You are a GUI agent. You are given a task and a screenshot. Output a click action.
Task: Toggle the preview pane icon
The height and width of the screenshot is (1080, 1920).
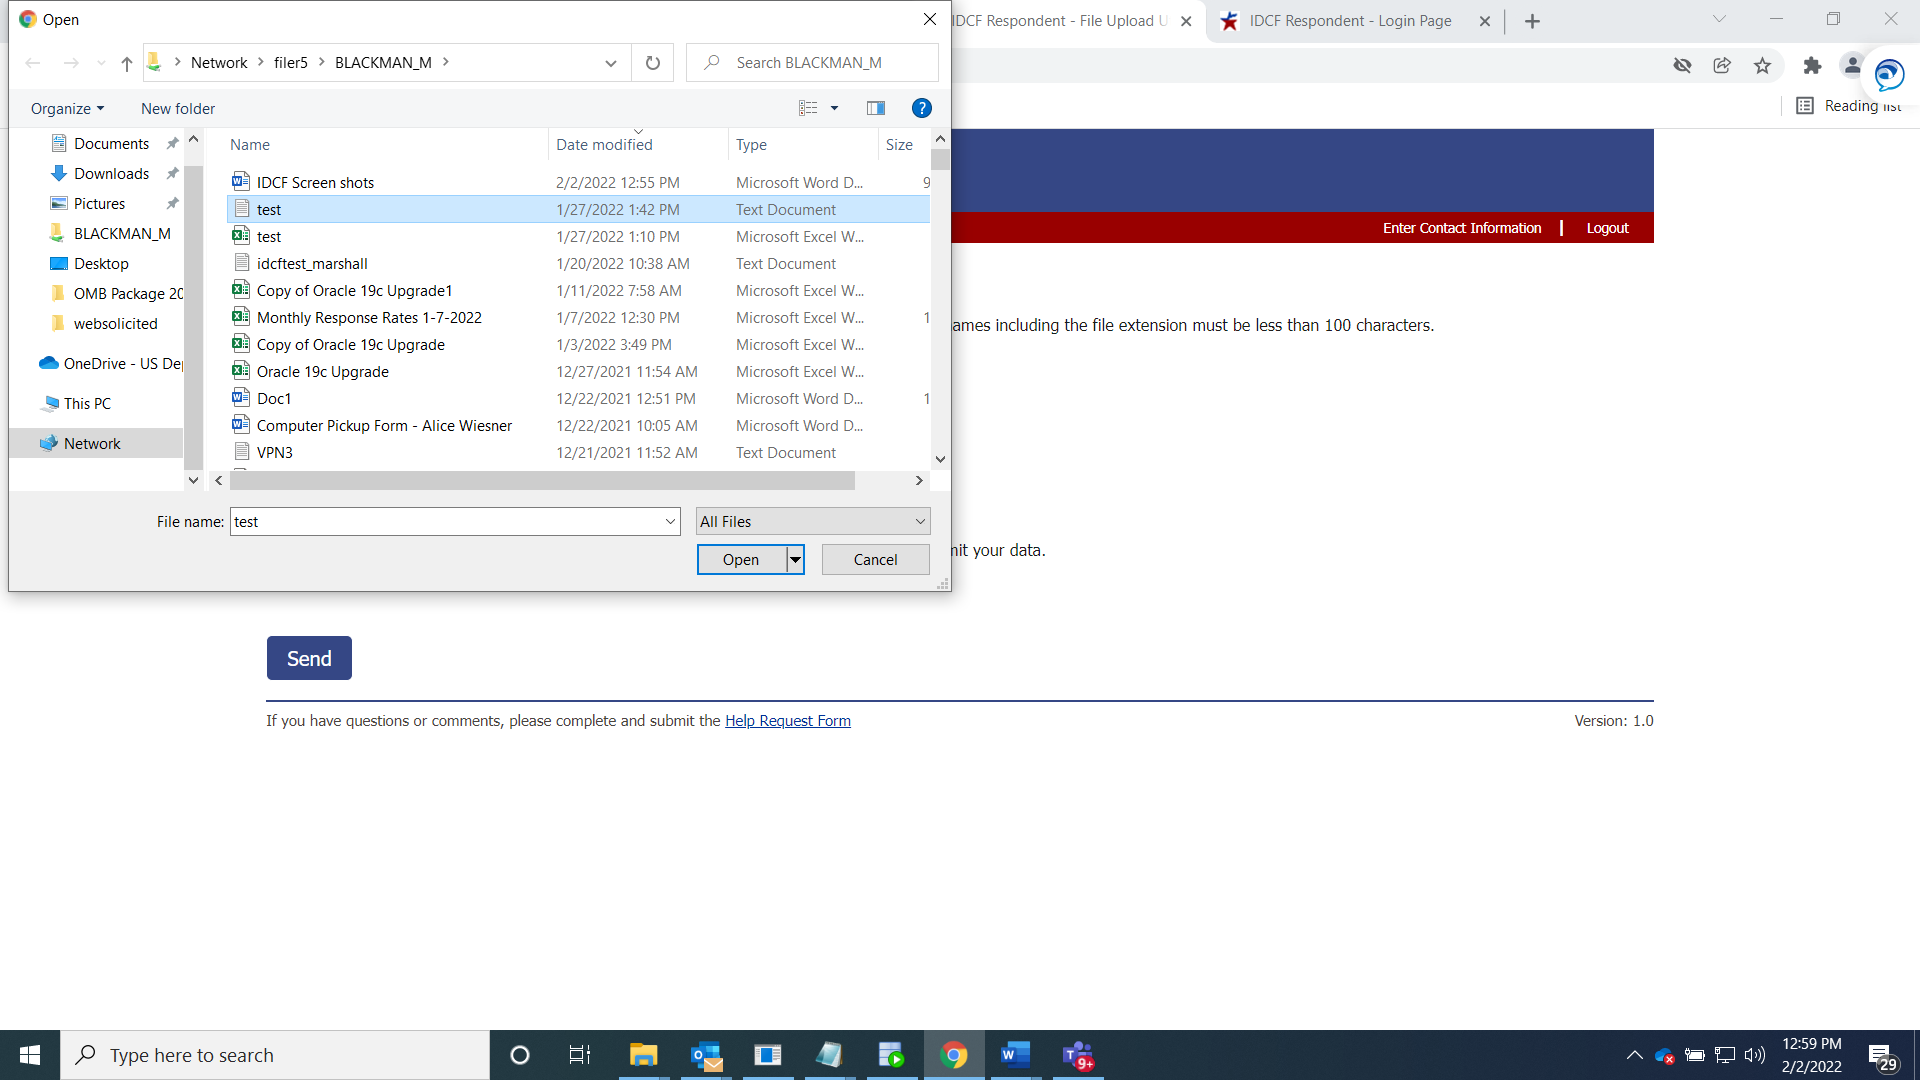pos(875,108)
